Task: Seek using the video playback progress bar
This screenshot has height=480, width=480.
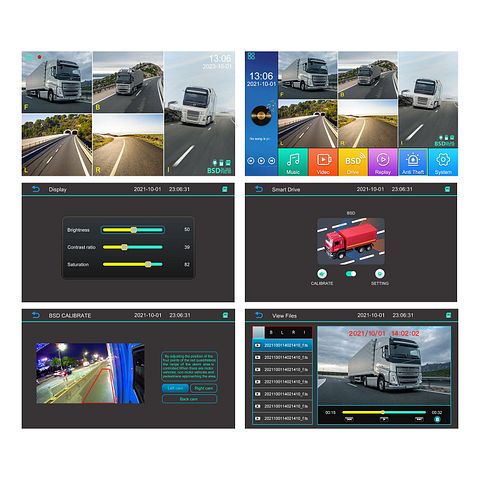Action: coord(384,412)
